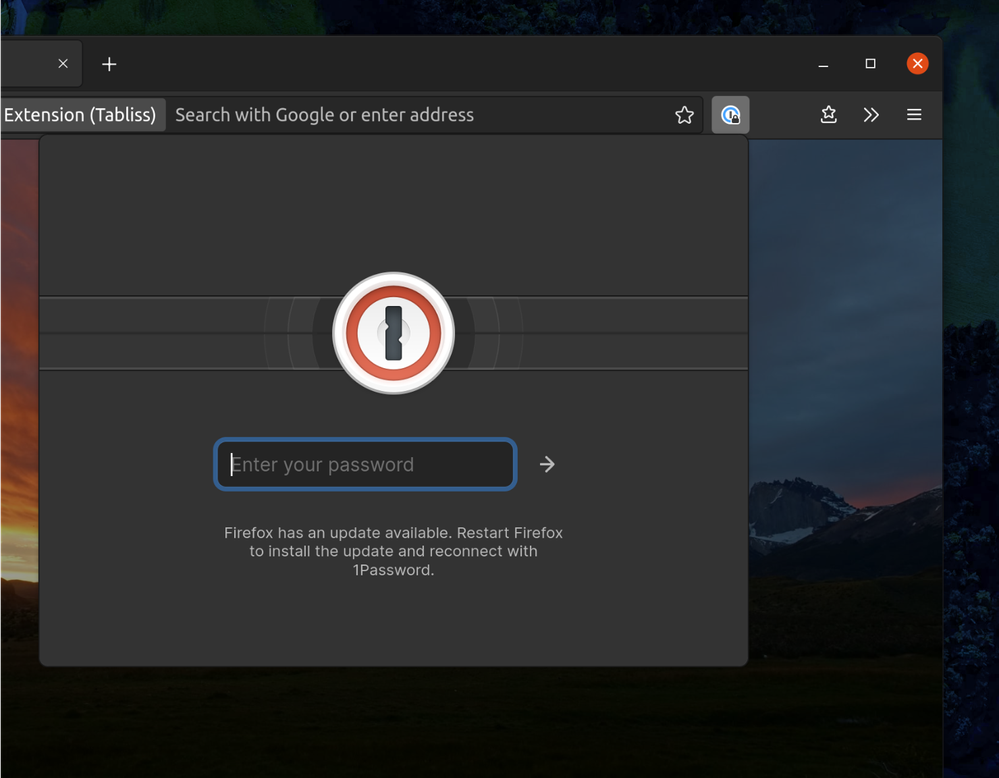Minimize the Firefox window
The width and height of the screenshot is (999, 778).
click(823, 64)
